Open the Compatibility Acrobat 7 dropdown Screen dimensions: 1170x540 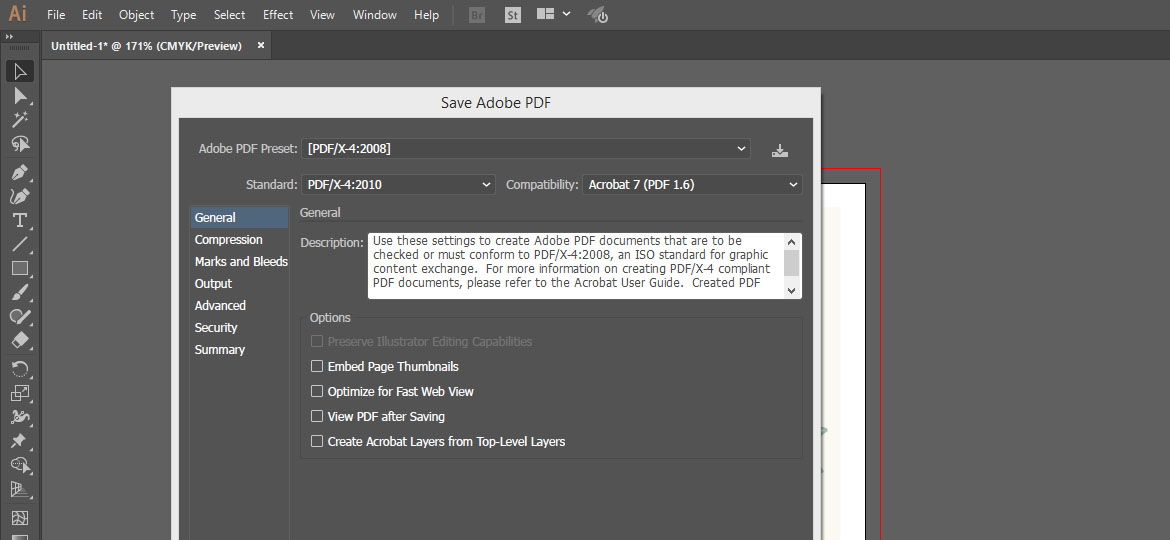pyautogui.click(x=692, y=184)
